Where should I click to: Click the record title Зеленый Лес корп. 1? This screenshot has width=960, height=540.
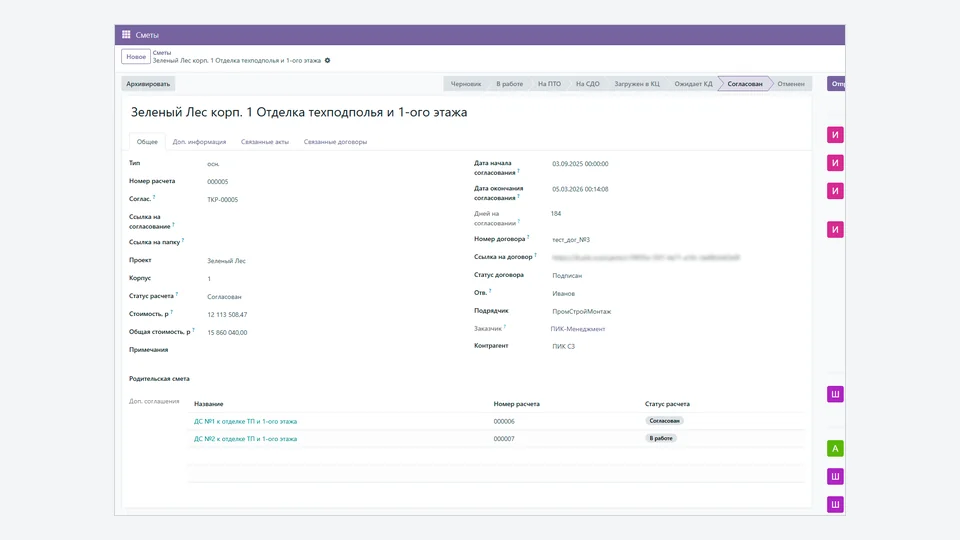pyautogui.click(x=299, y=112)
